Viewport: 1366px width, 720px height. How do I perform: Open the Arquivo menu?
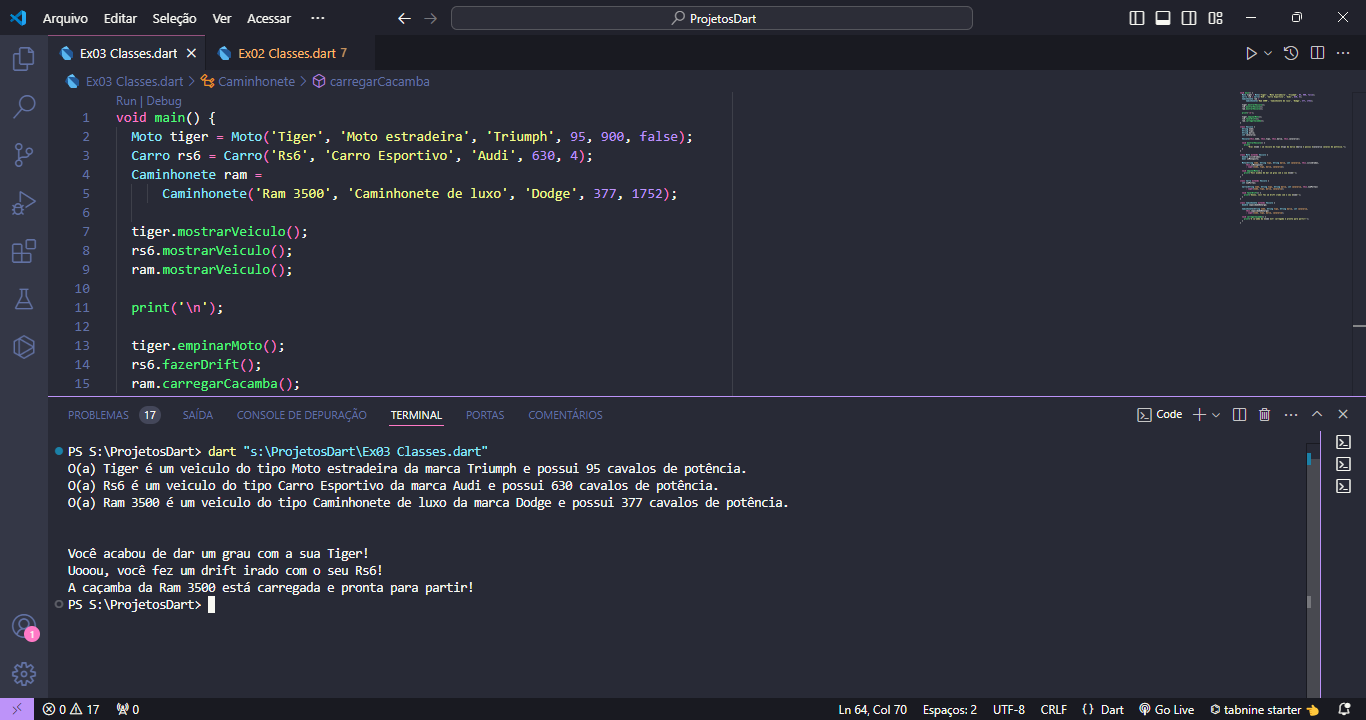tap(65, 18)
